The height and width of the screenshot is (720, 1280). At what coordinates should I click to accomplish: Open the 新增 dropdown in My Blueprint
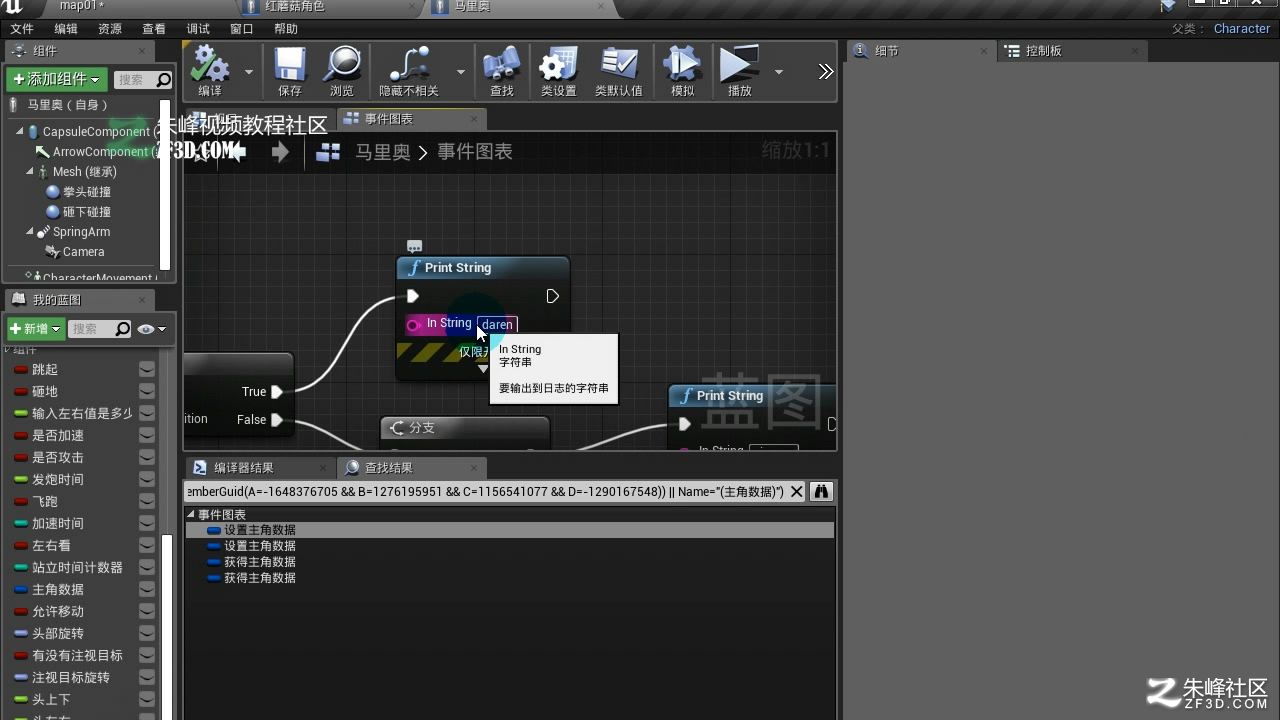click(x=36, y=329)
